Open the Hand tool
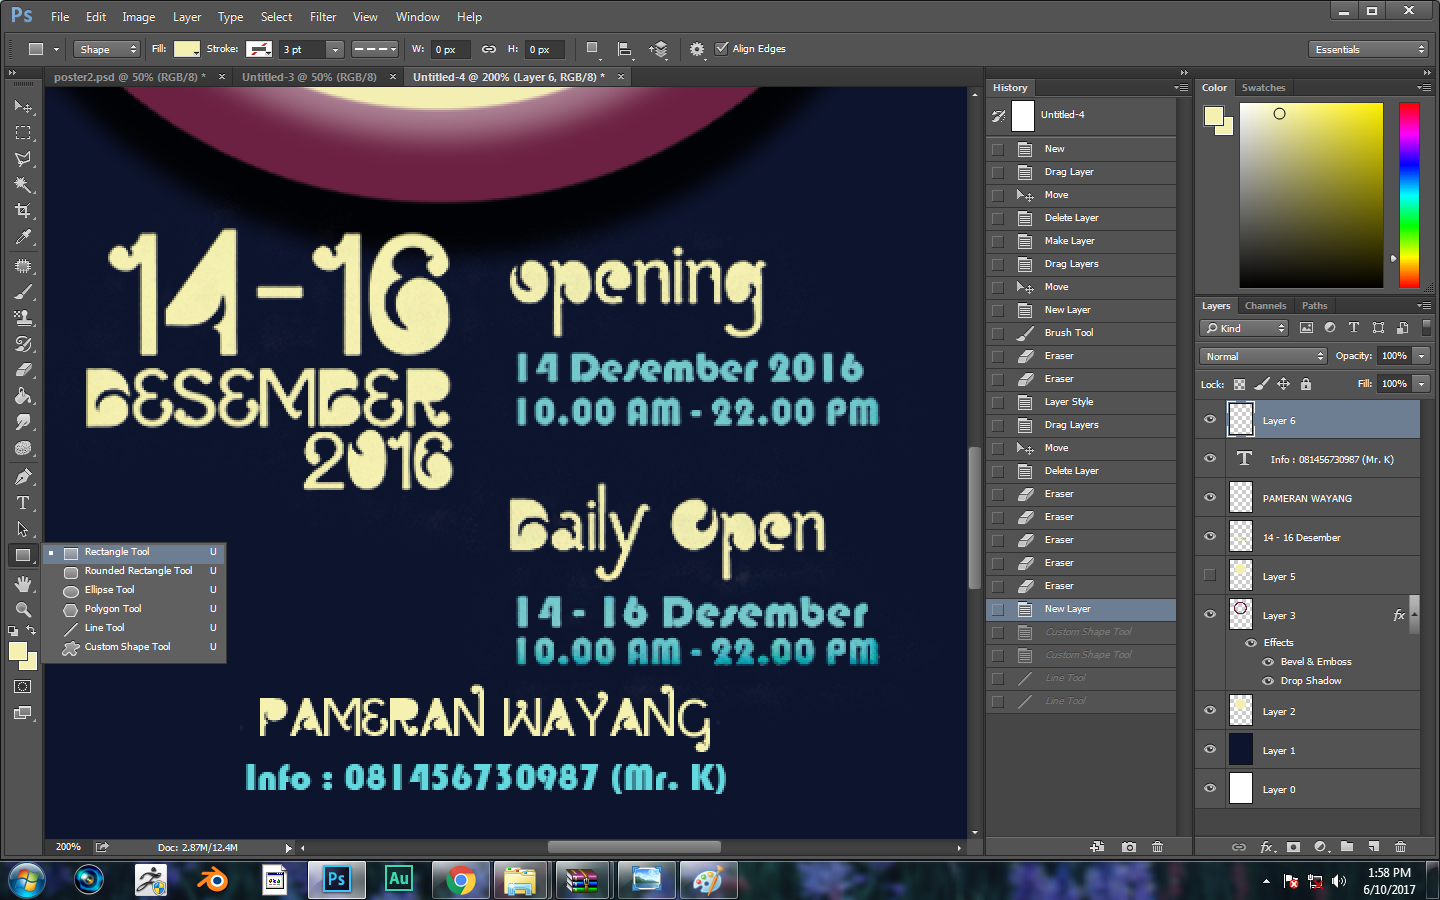 point(24,583)
